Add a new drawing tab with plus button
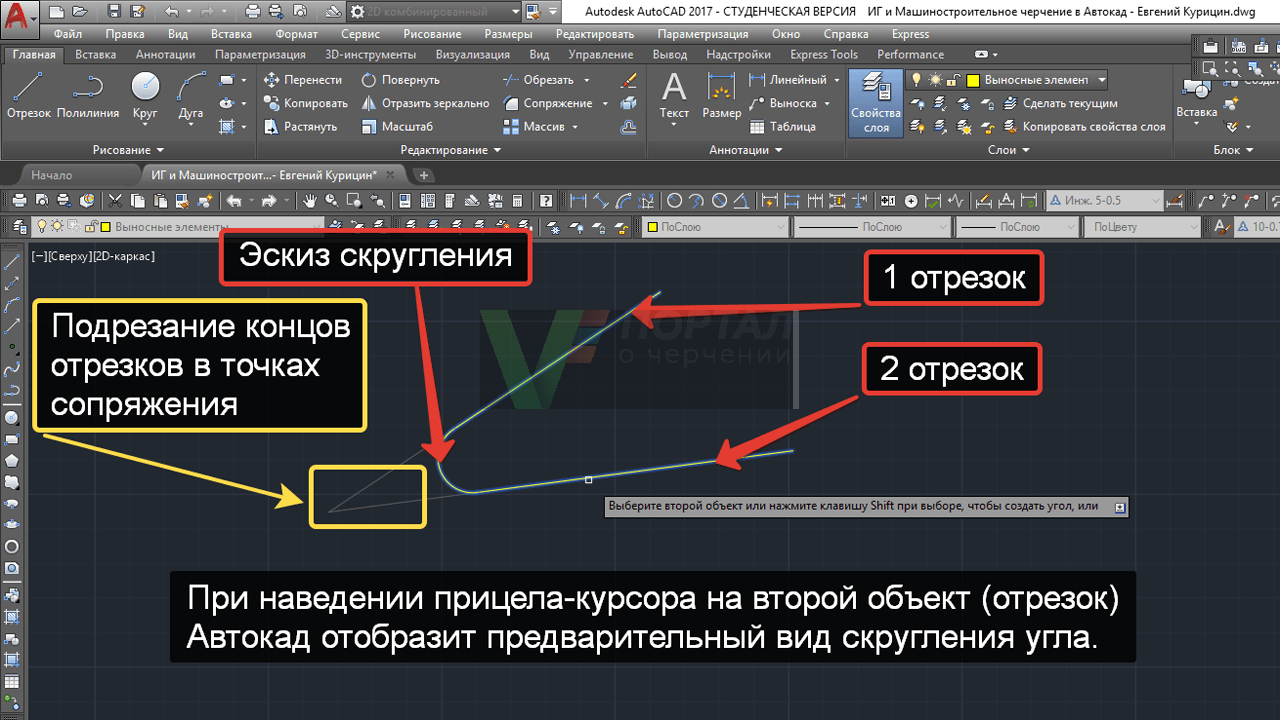1280x720 pixels. [424, 175]
